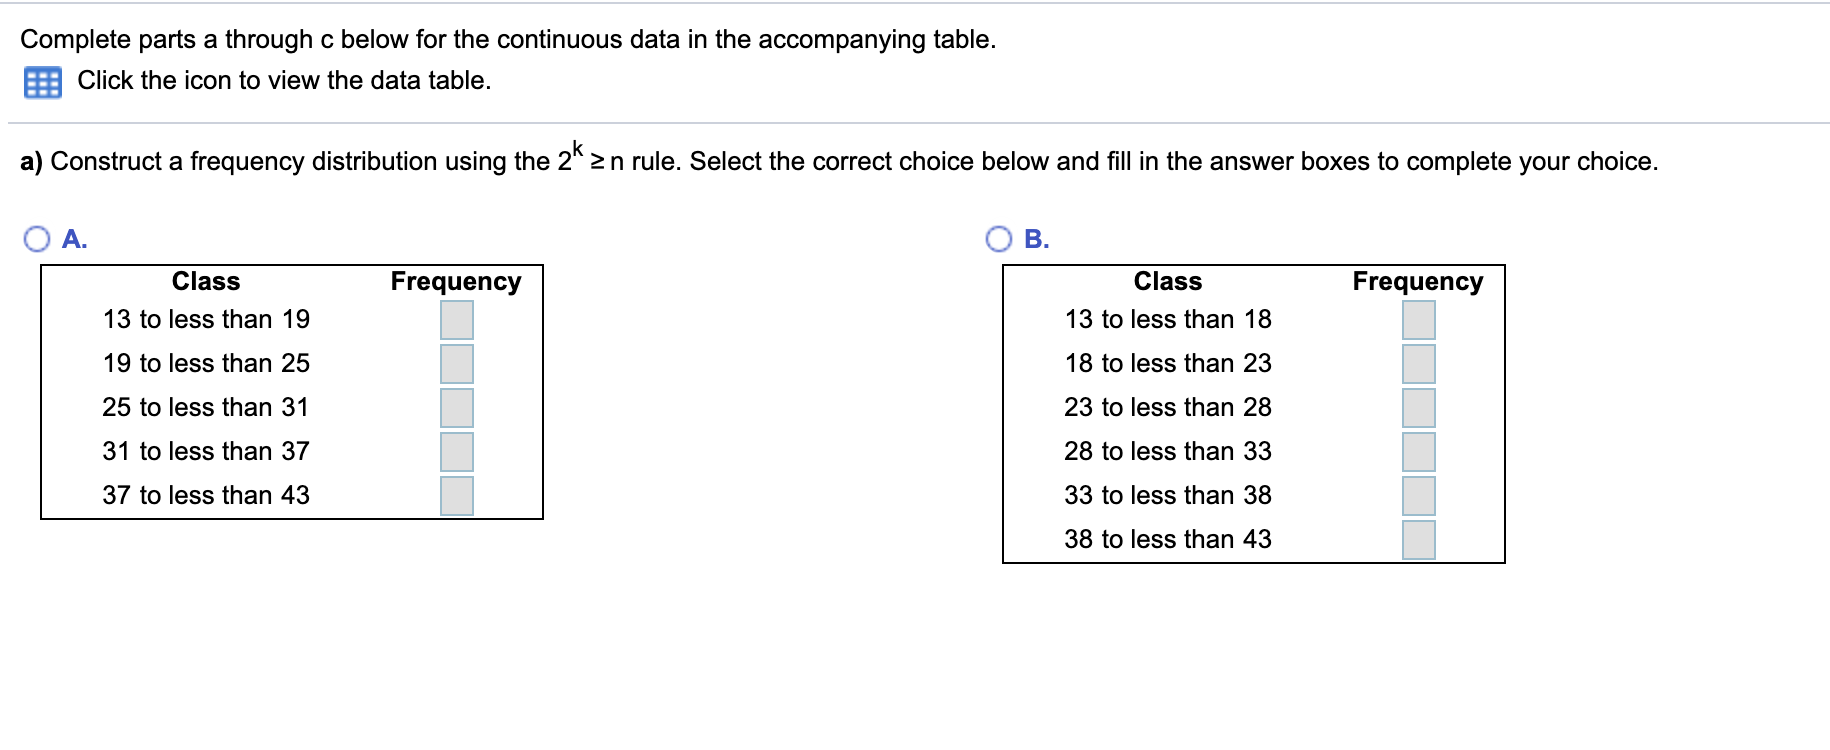Click frequency box for '38 to less than 43'
Image resolution: width=1830 pixels, height=750 pixels.
(x=1419, y=539)
